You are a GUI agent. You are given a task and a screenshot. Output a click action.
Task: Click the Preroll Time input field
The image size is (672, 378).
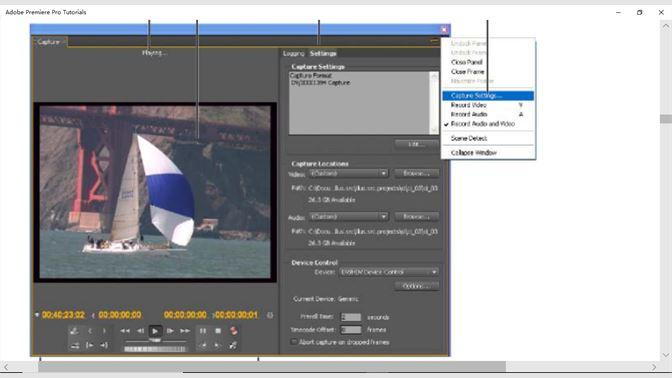(351, 317)
